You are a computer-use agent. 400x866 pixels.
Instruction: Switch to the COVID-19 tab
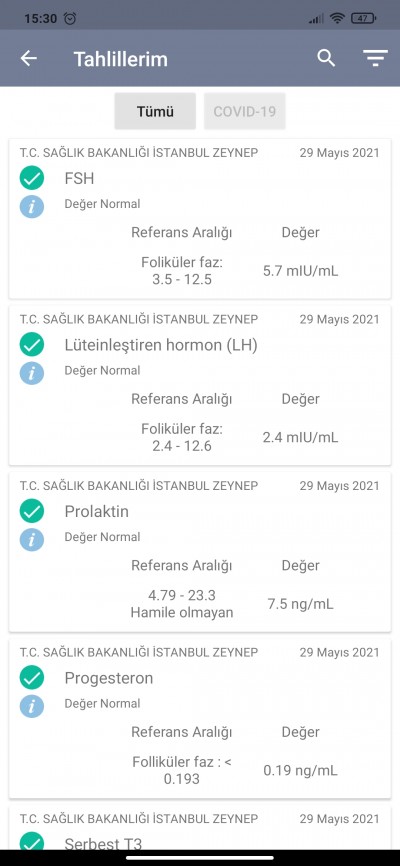[245, 111]
